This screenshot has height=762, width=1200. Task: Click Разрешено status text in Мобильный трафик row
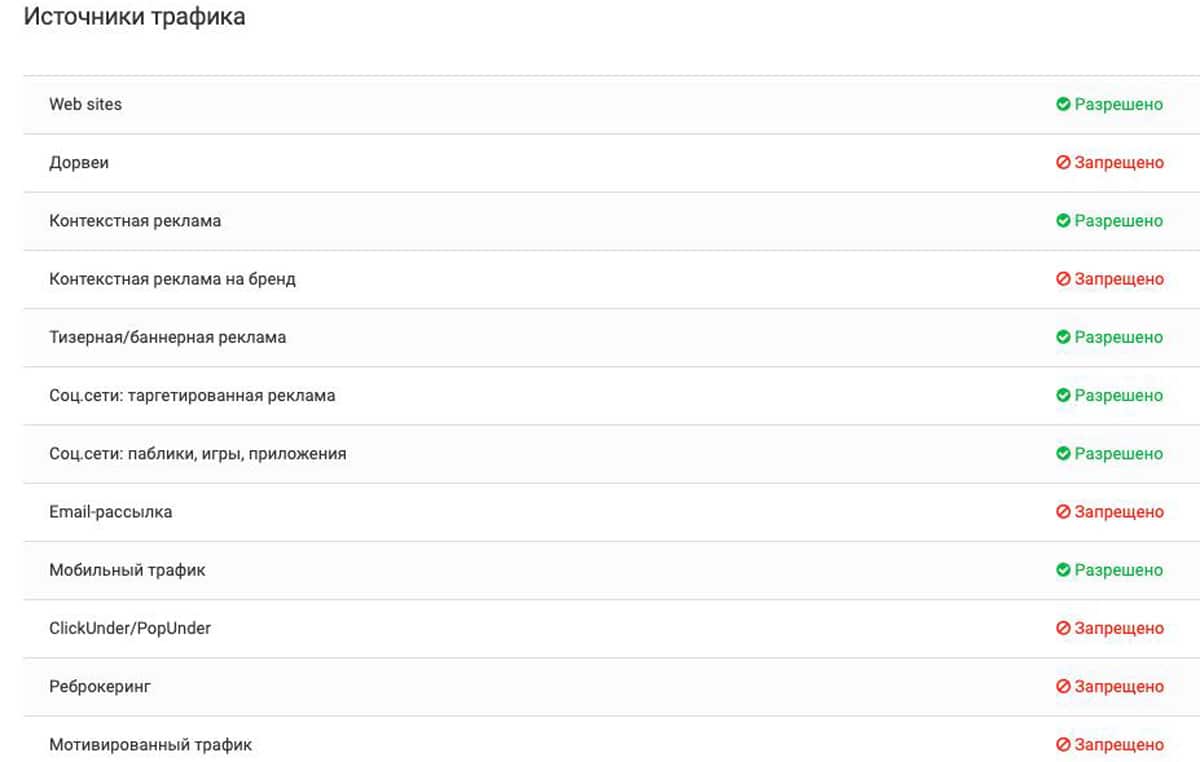point(1119,570)
